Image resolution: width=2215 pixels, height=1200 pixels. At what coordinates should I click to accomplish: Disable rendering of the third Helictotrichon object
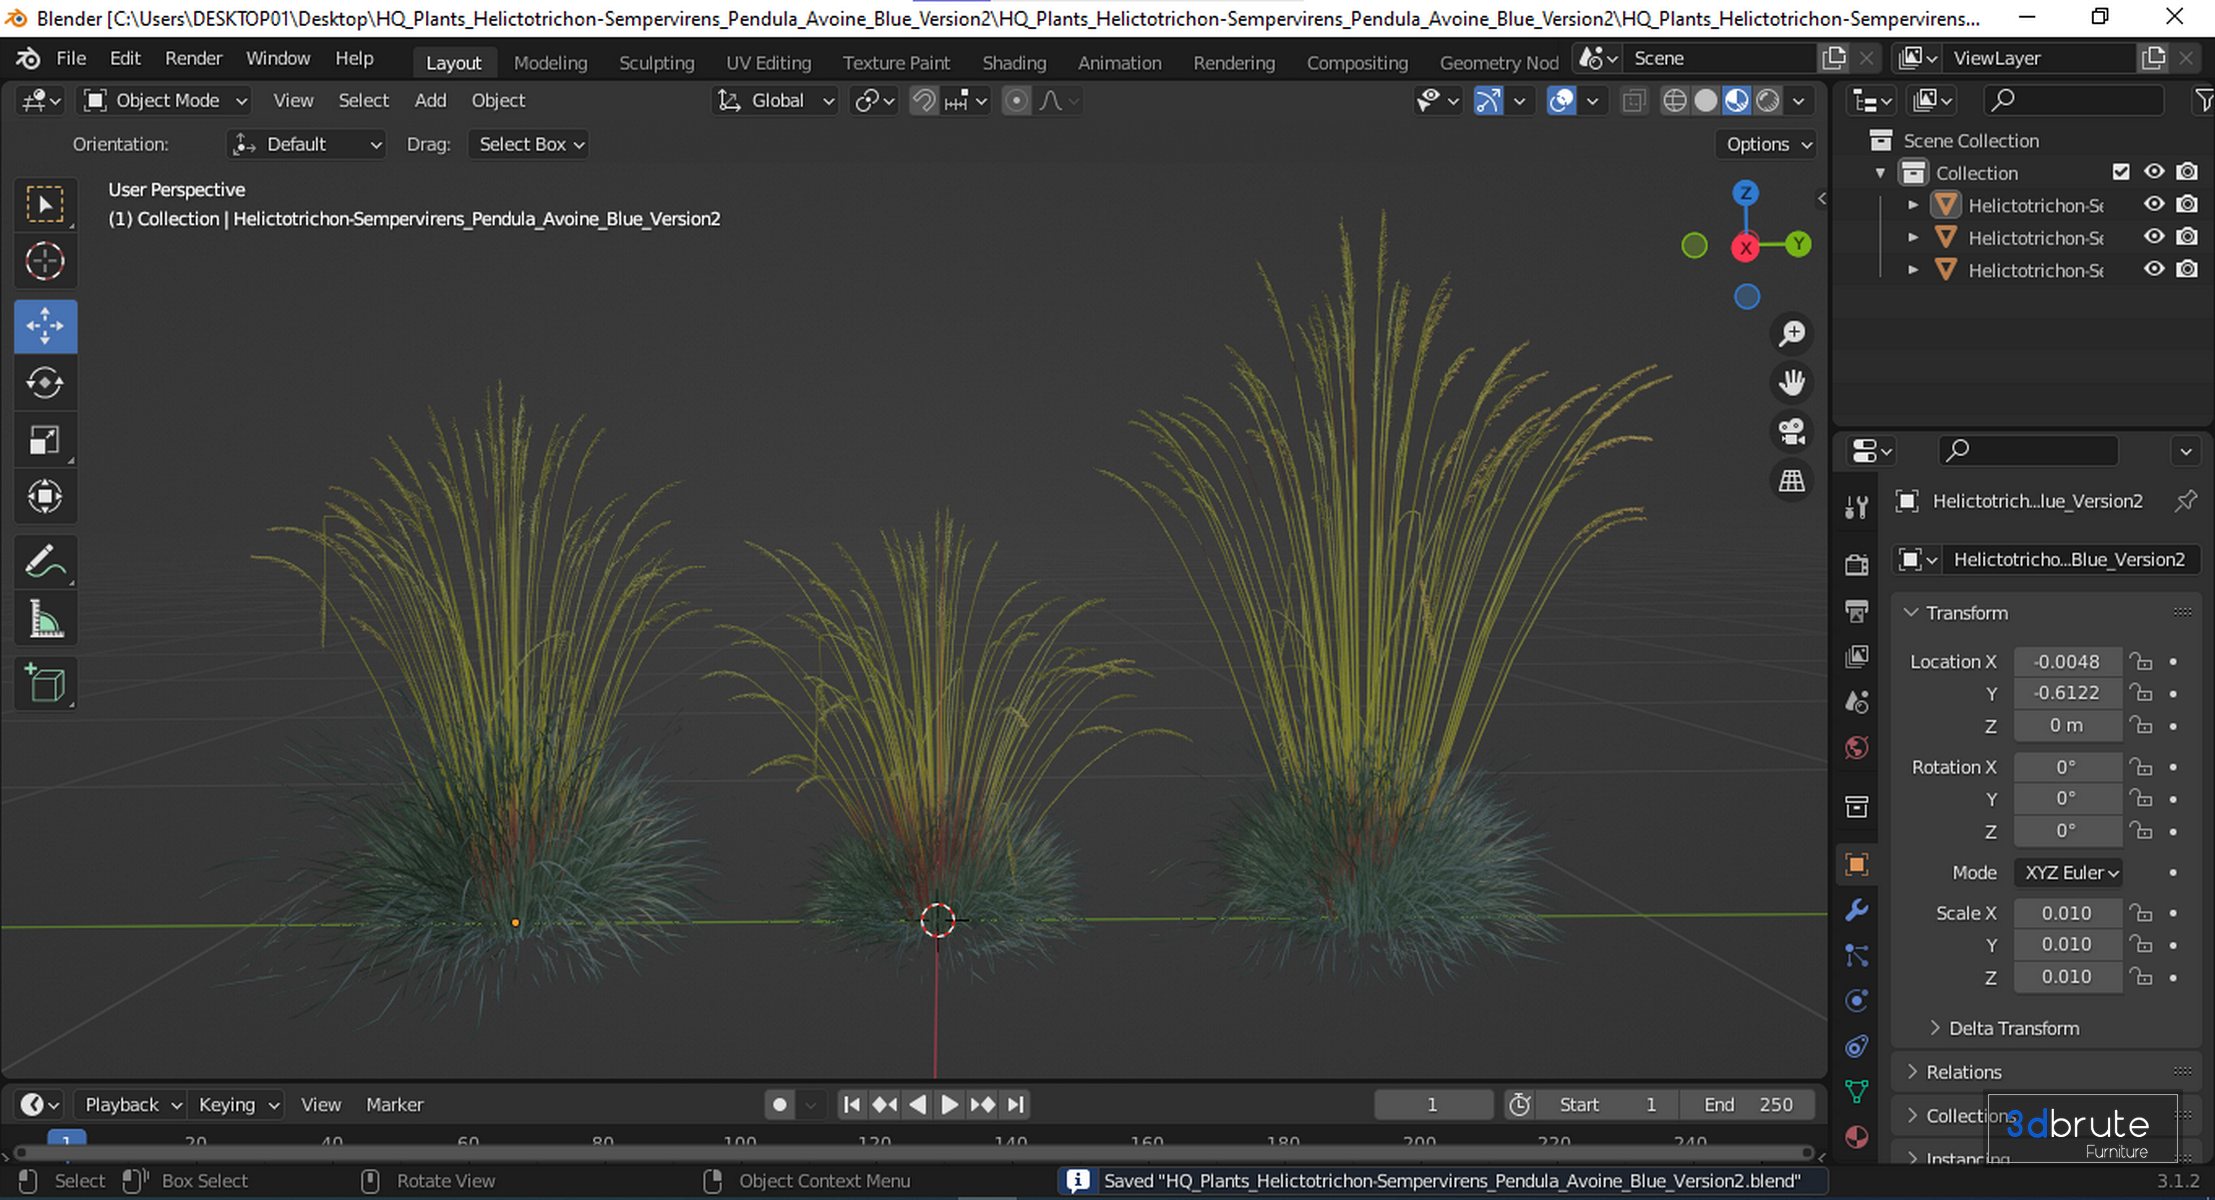pyautogui.click(x=2187, y=270)
